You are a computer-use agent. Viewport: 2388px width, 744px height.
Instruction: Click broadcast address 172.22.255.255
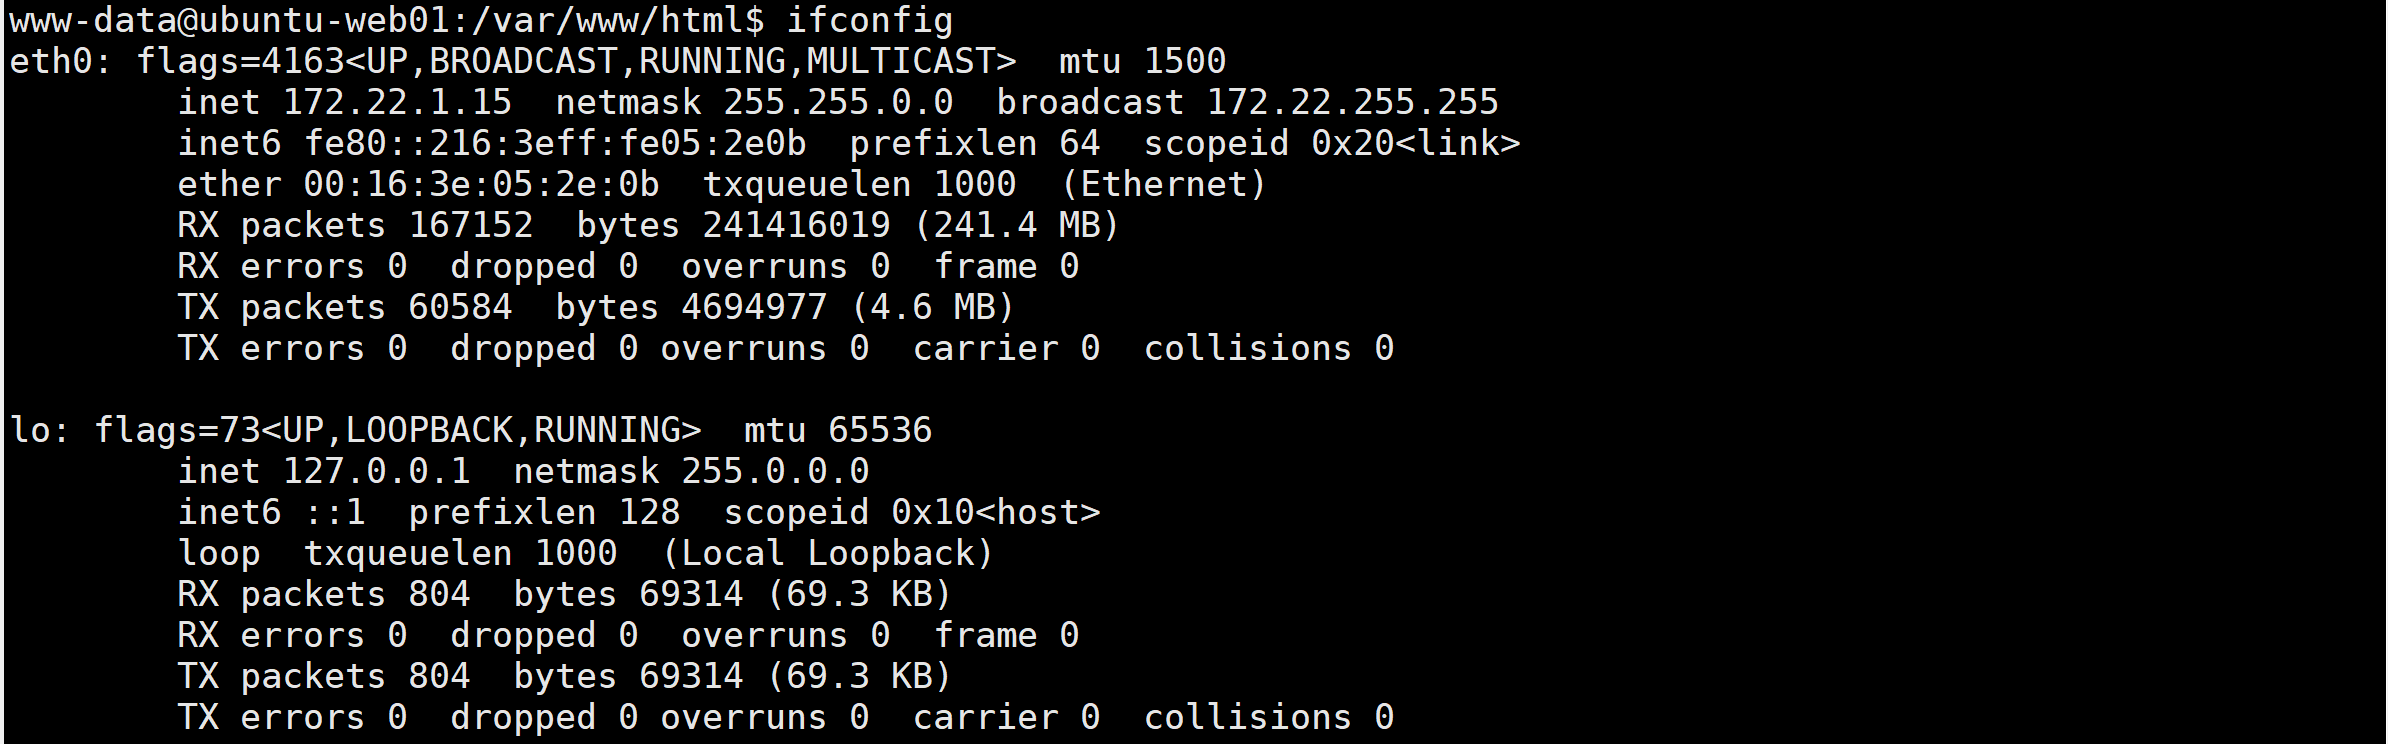[1353, 103]
